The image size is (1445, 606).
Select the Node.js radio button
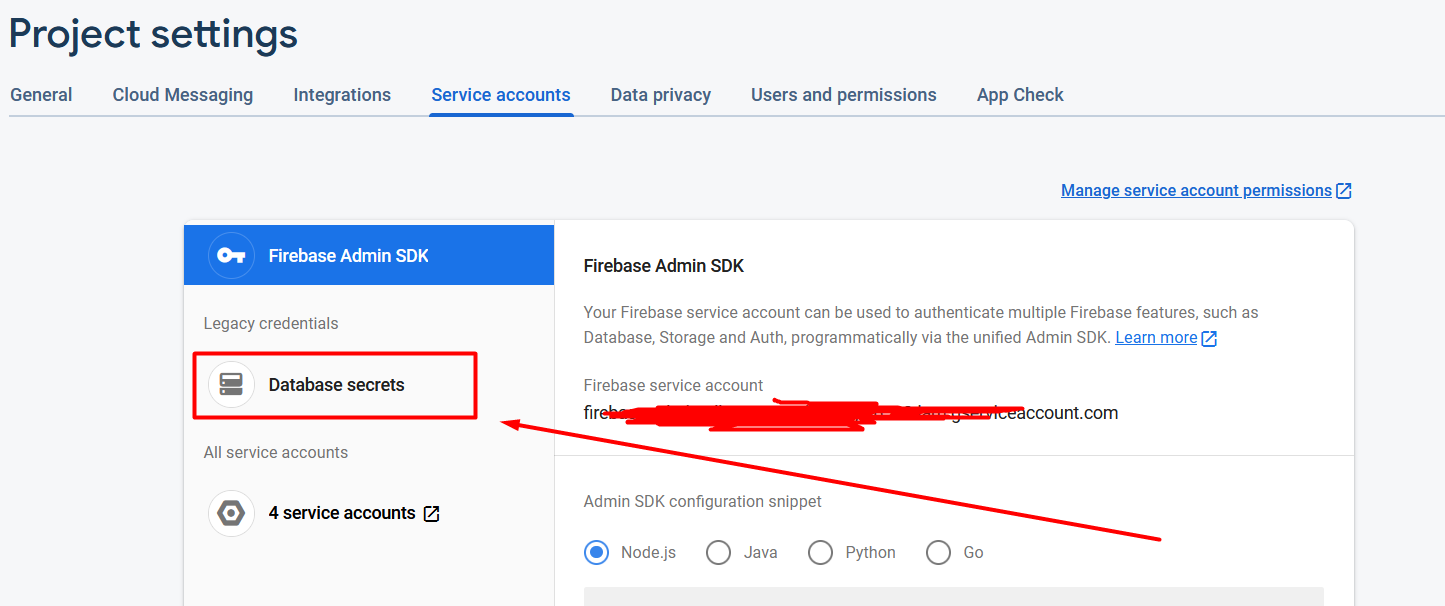pos(597,552)
